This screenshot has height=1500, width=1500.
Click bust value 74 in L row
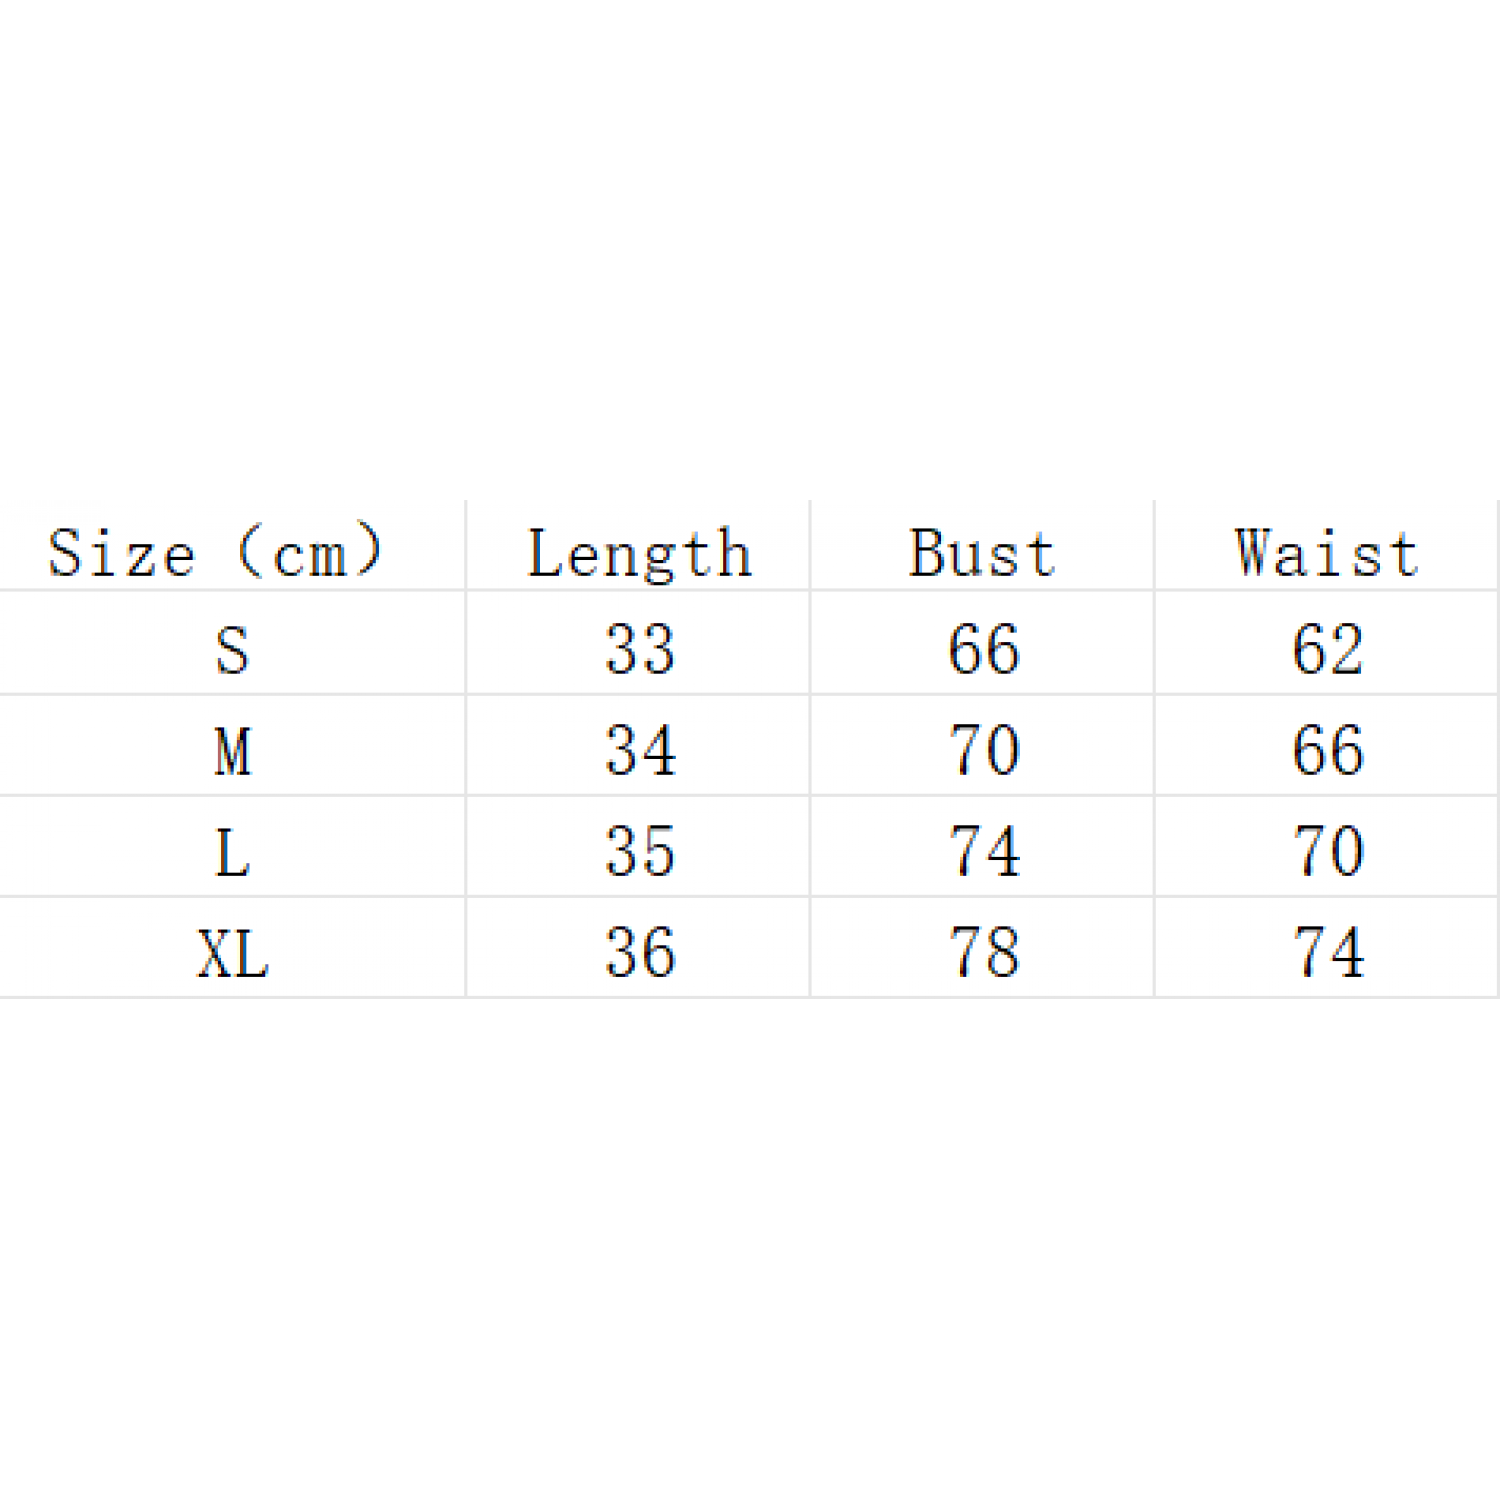[984, 852]
